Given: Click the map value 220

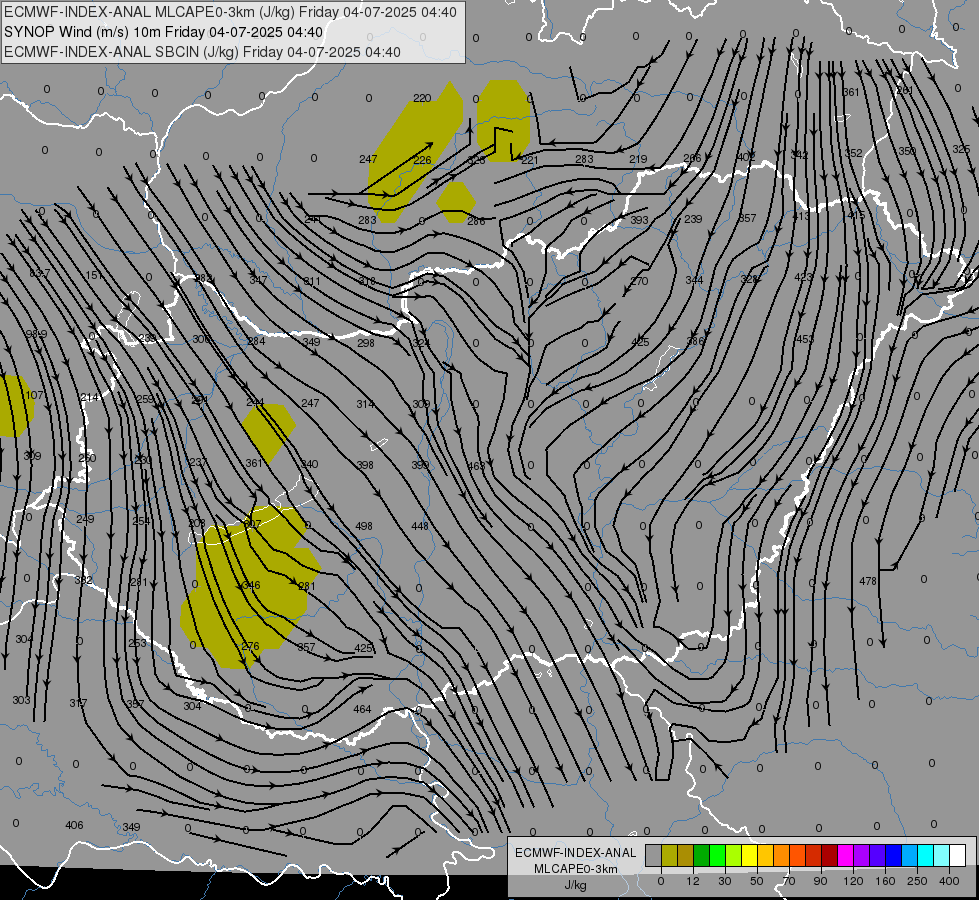Looking at the screenshot, I should coord(422,98).
